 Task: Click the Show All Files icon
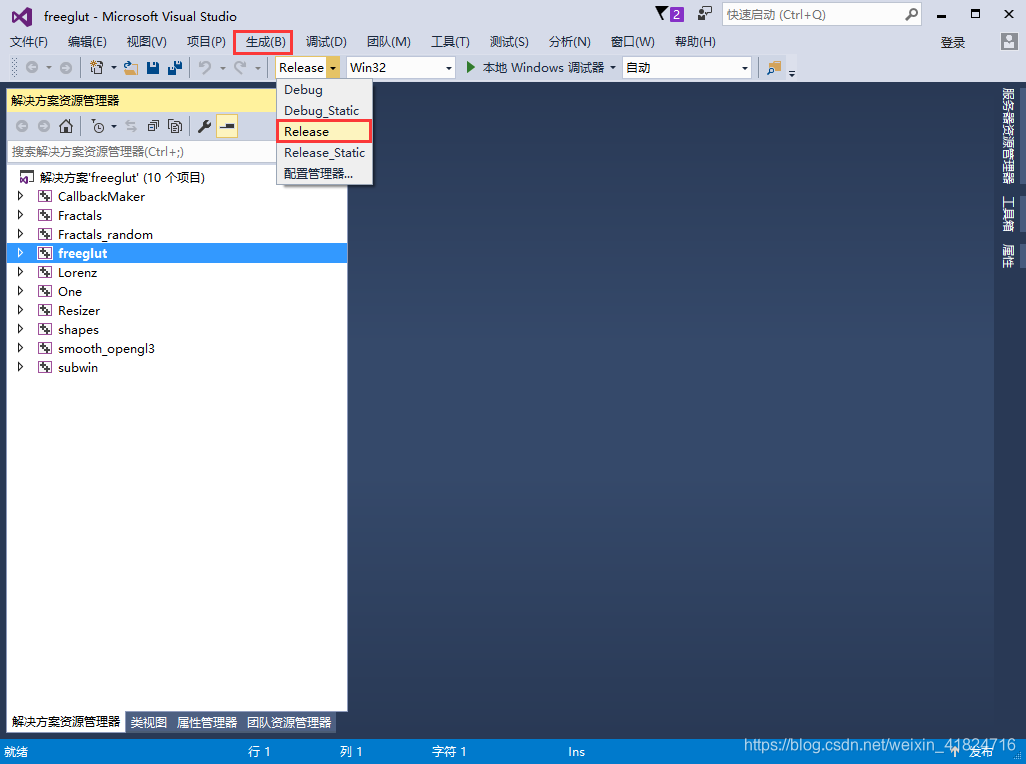pos(175,126)
